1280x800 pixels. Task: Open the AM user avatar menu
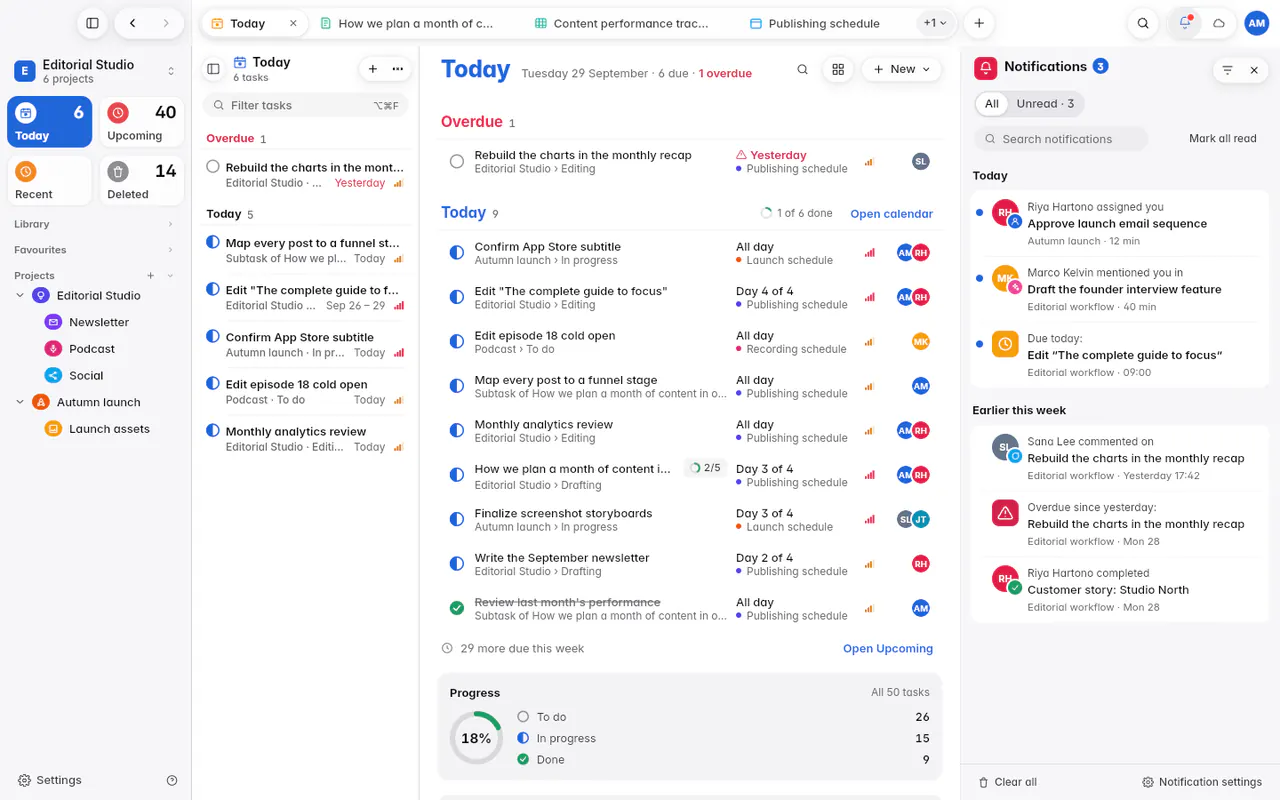tap(1257, 23)
